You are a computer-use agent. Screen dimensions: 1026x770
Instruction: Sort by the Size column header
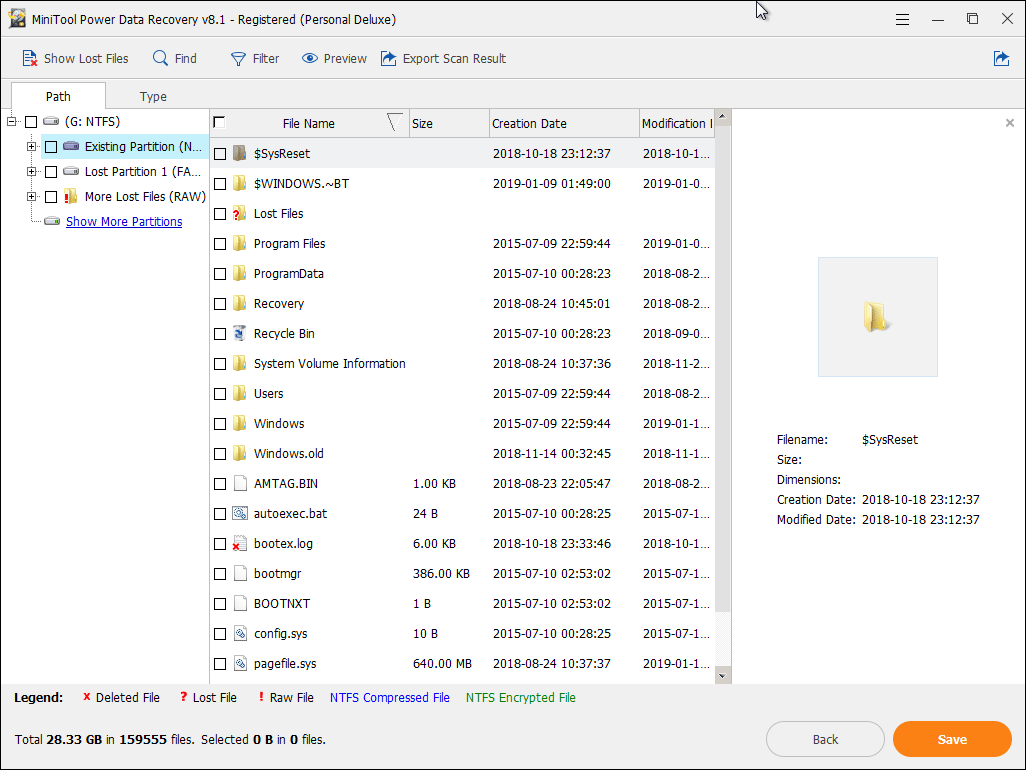(450, 123)
